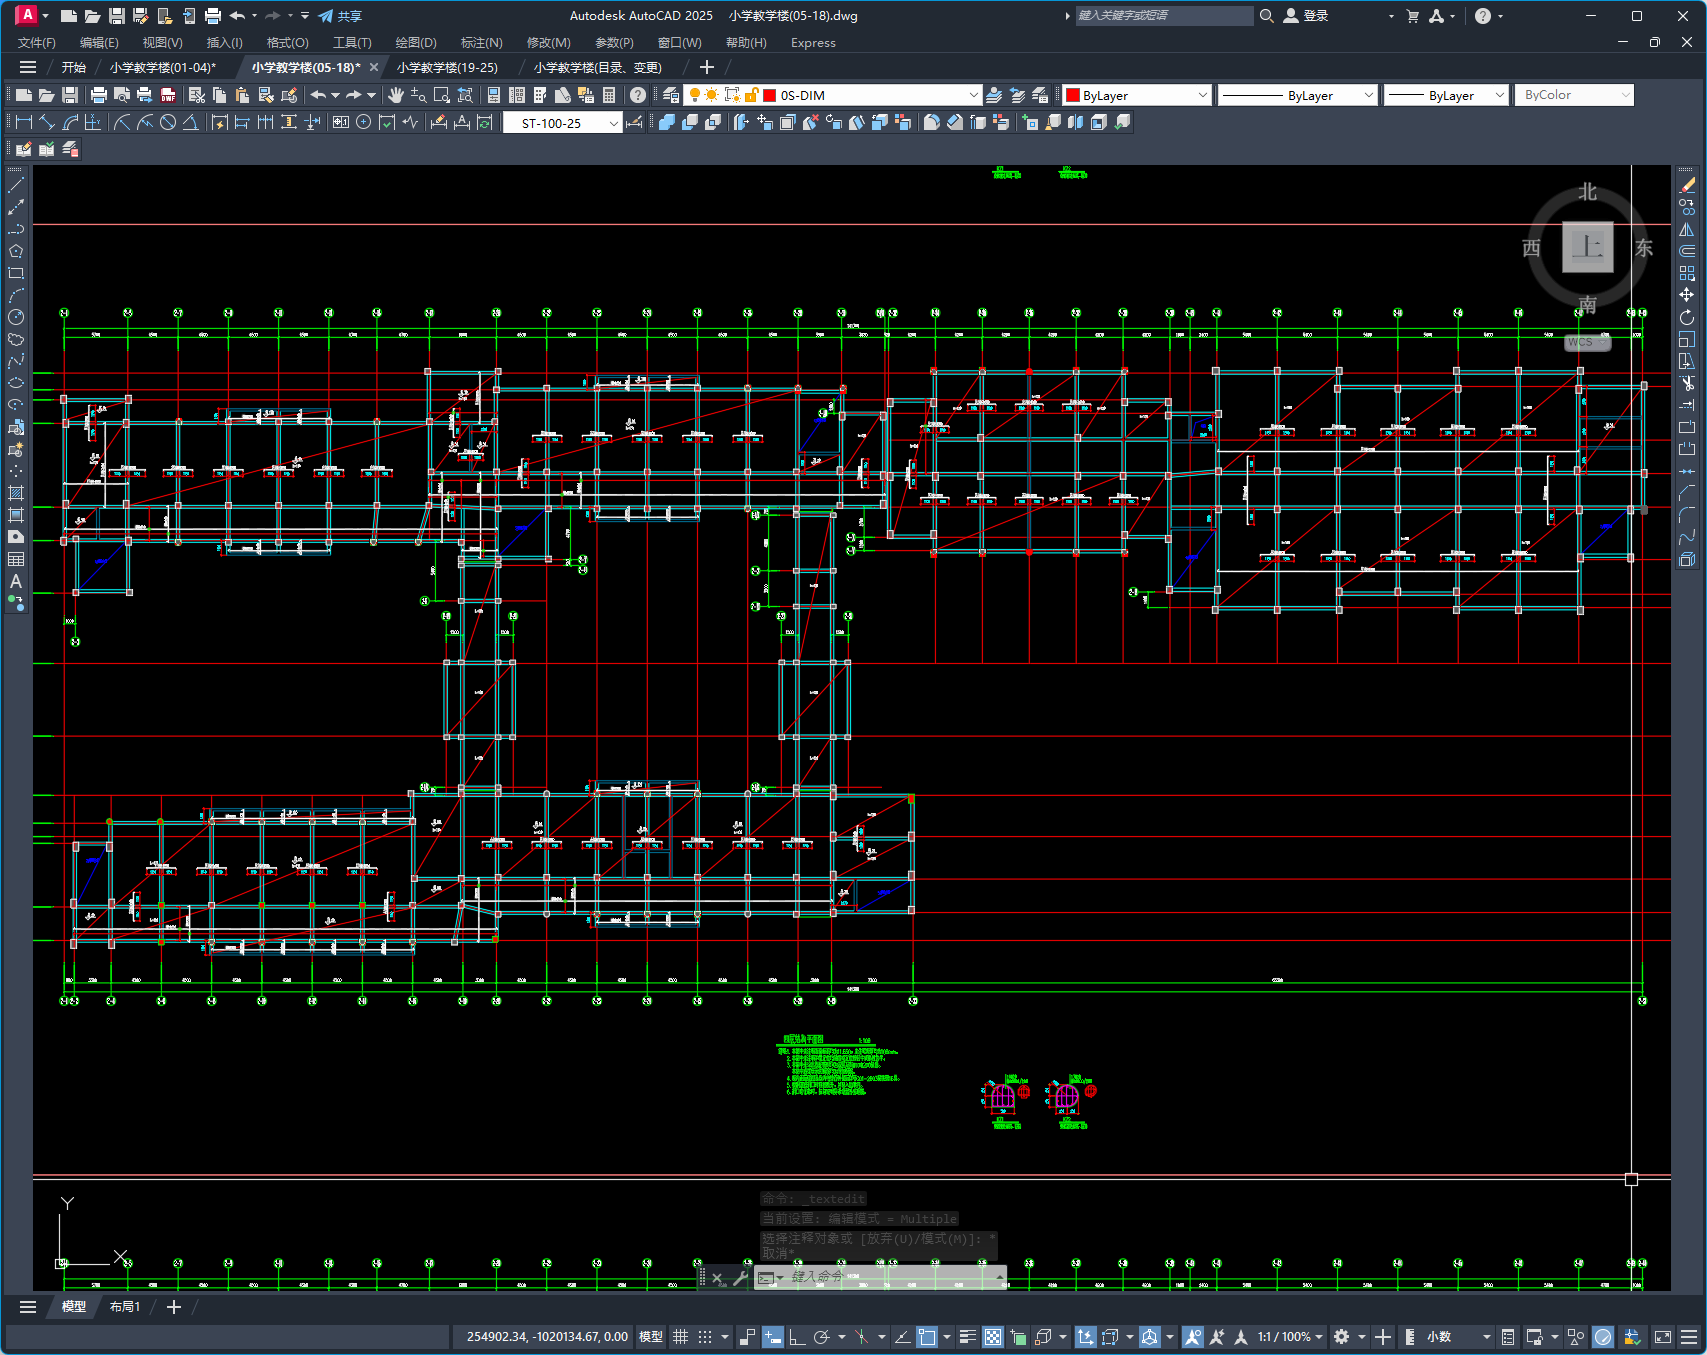This screenshot has height=1355, width=1707.
Task: Select the Angular dimension tool
Action: pos(191,122)
